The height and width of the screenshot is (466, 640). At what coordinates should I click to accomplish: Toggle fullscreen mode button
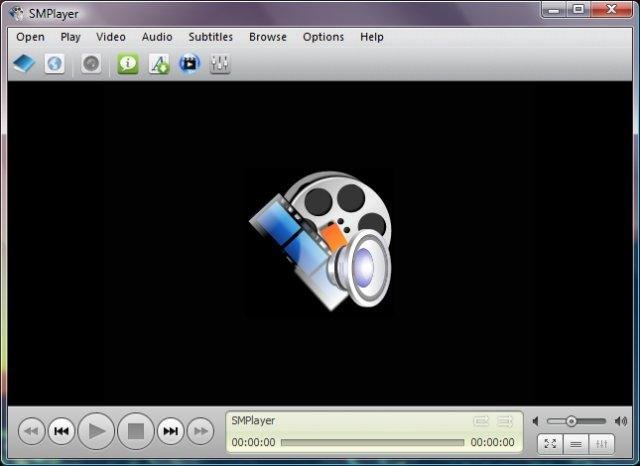pos(550,444)
